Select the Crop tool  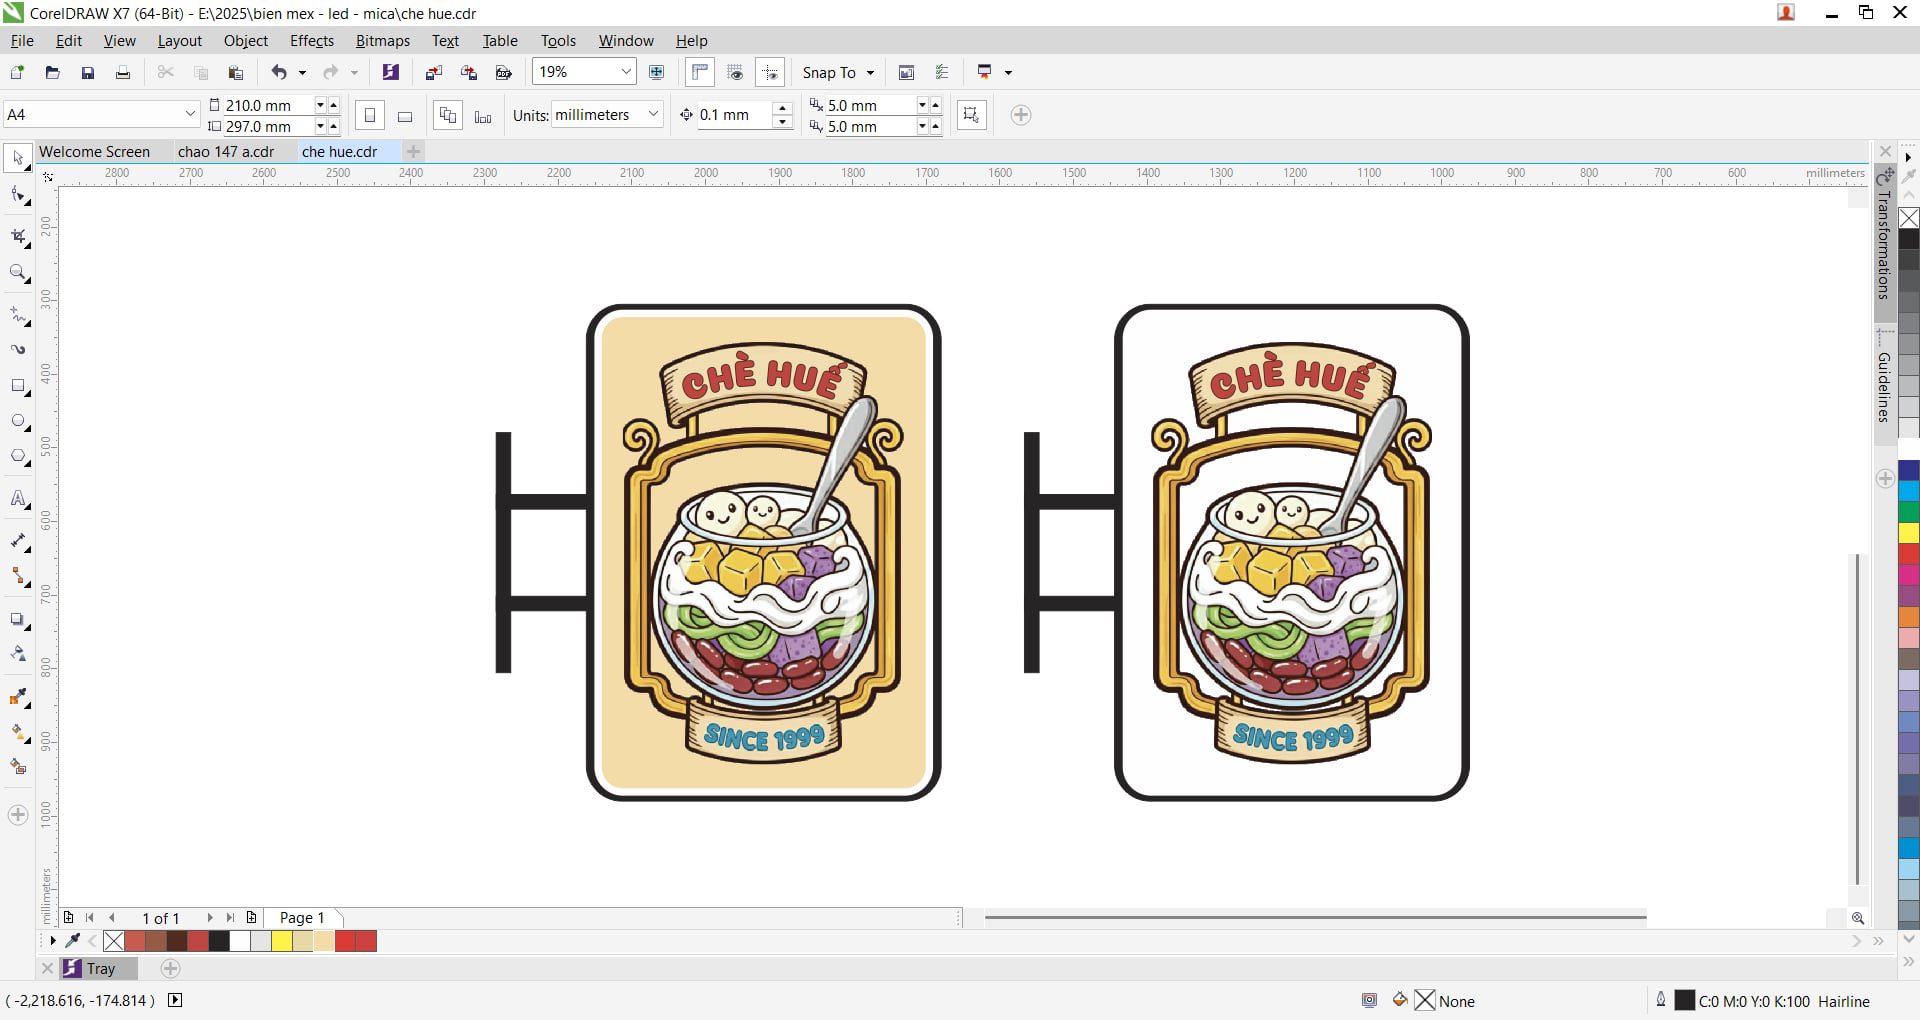tap(18, 236)
